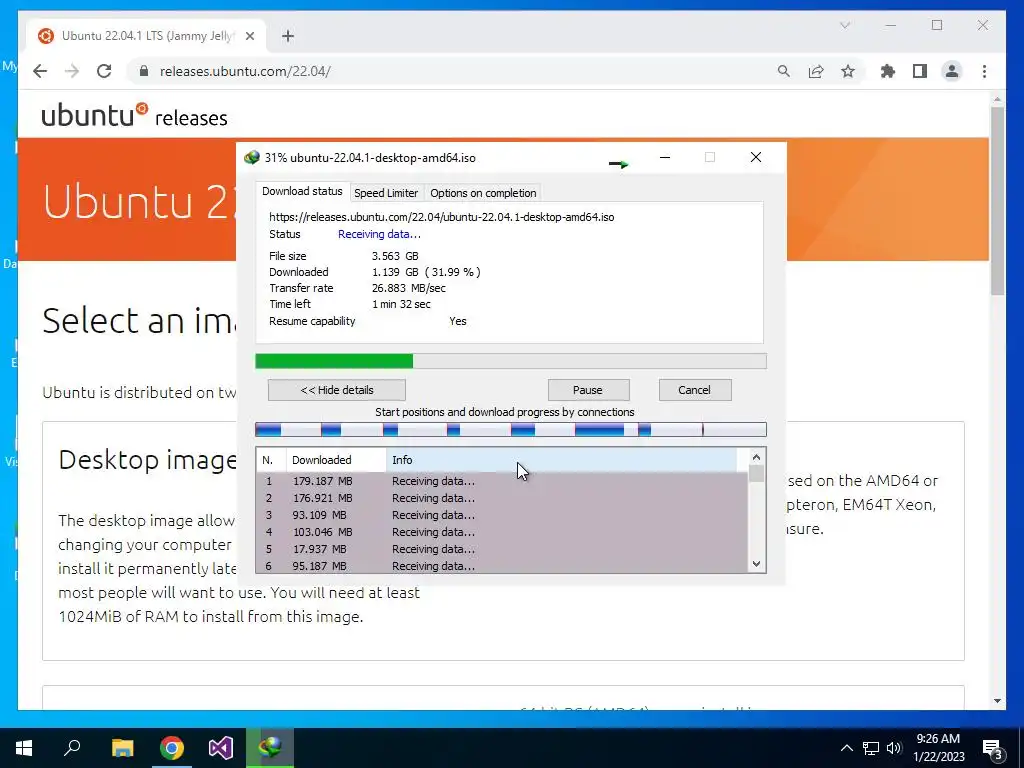Switch to Speed Limiter tab
1024x768 pixels.
pyautogui.click(x=386, y=193)
